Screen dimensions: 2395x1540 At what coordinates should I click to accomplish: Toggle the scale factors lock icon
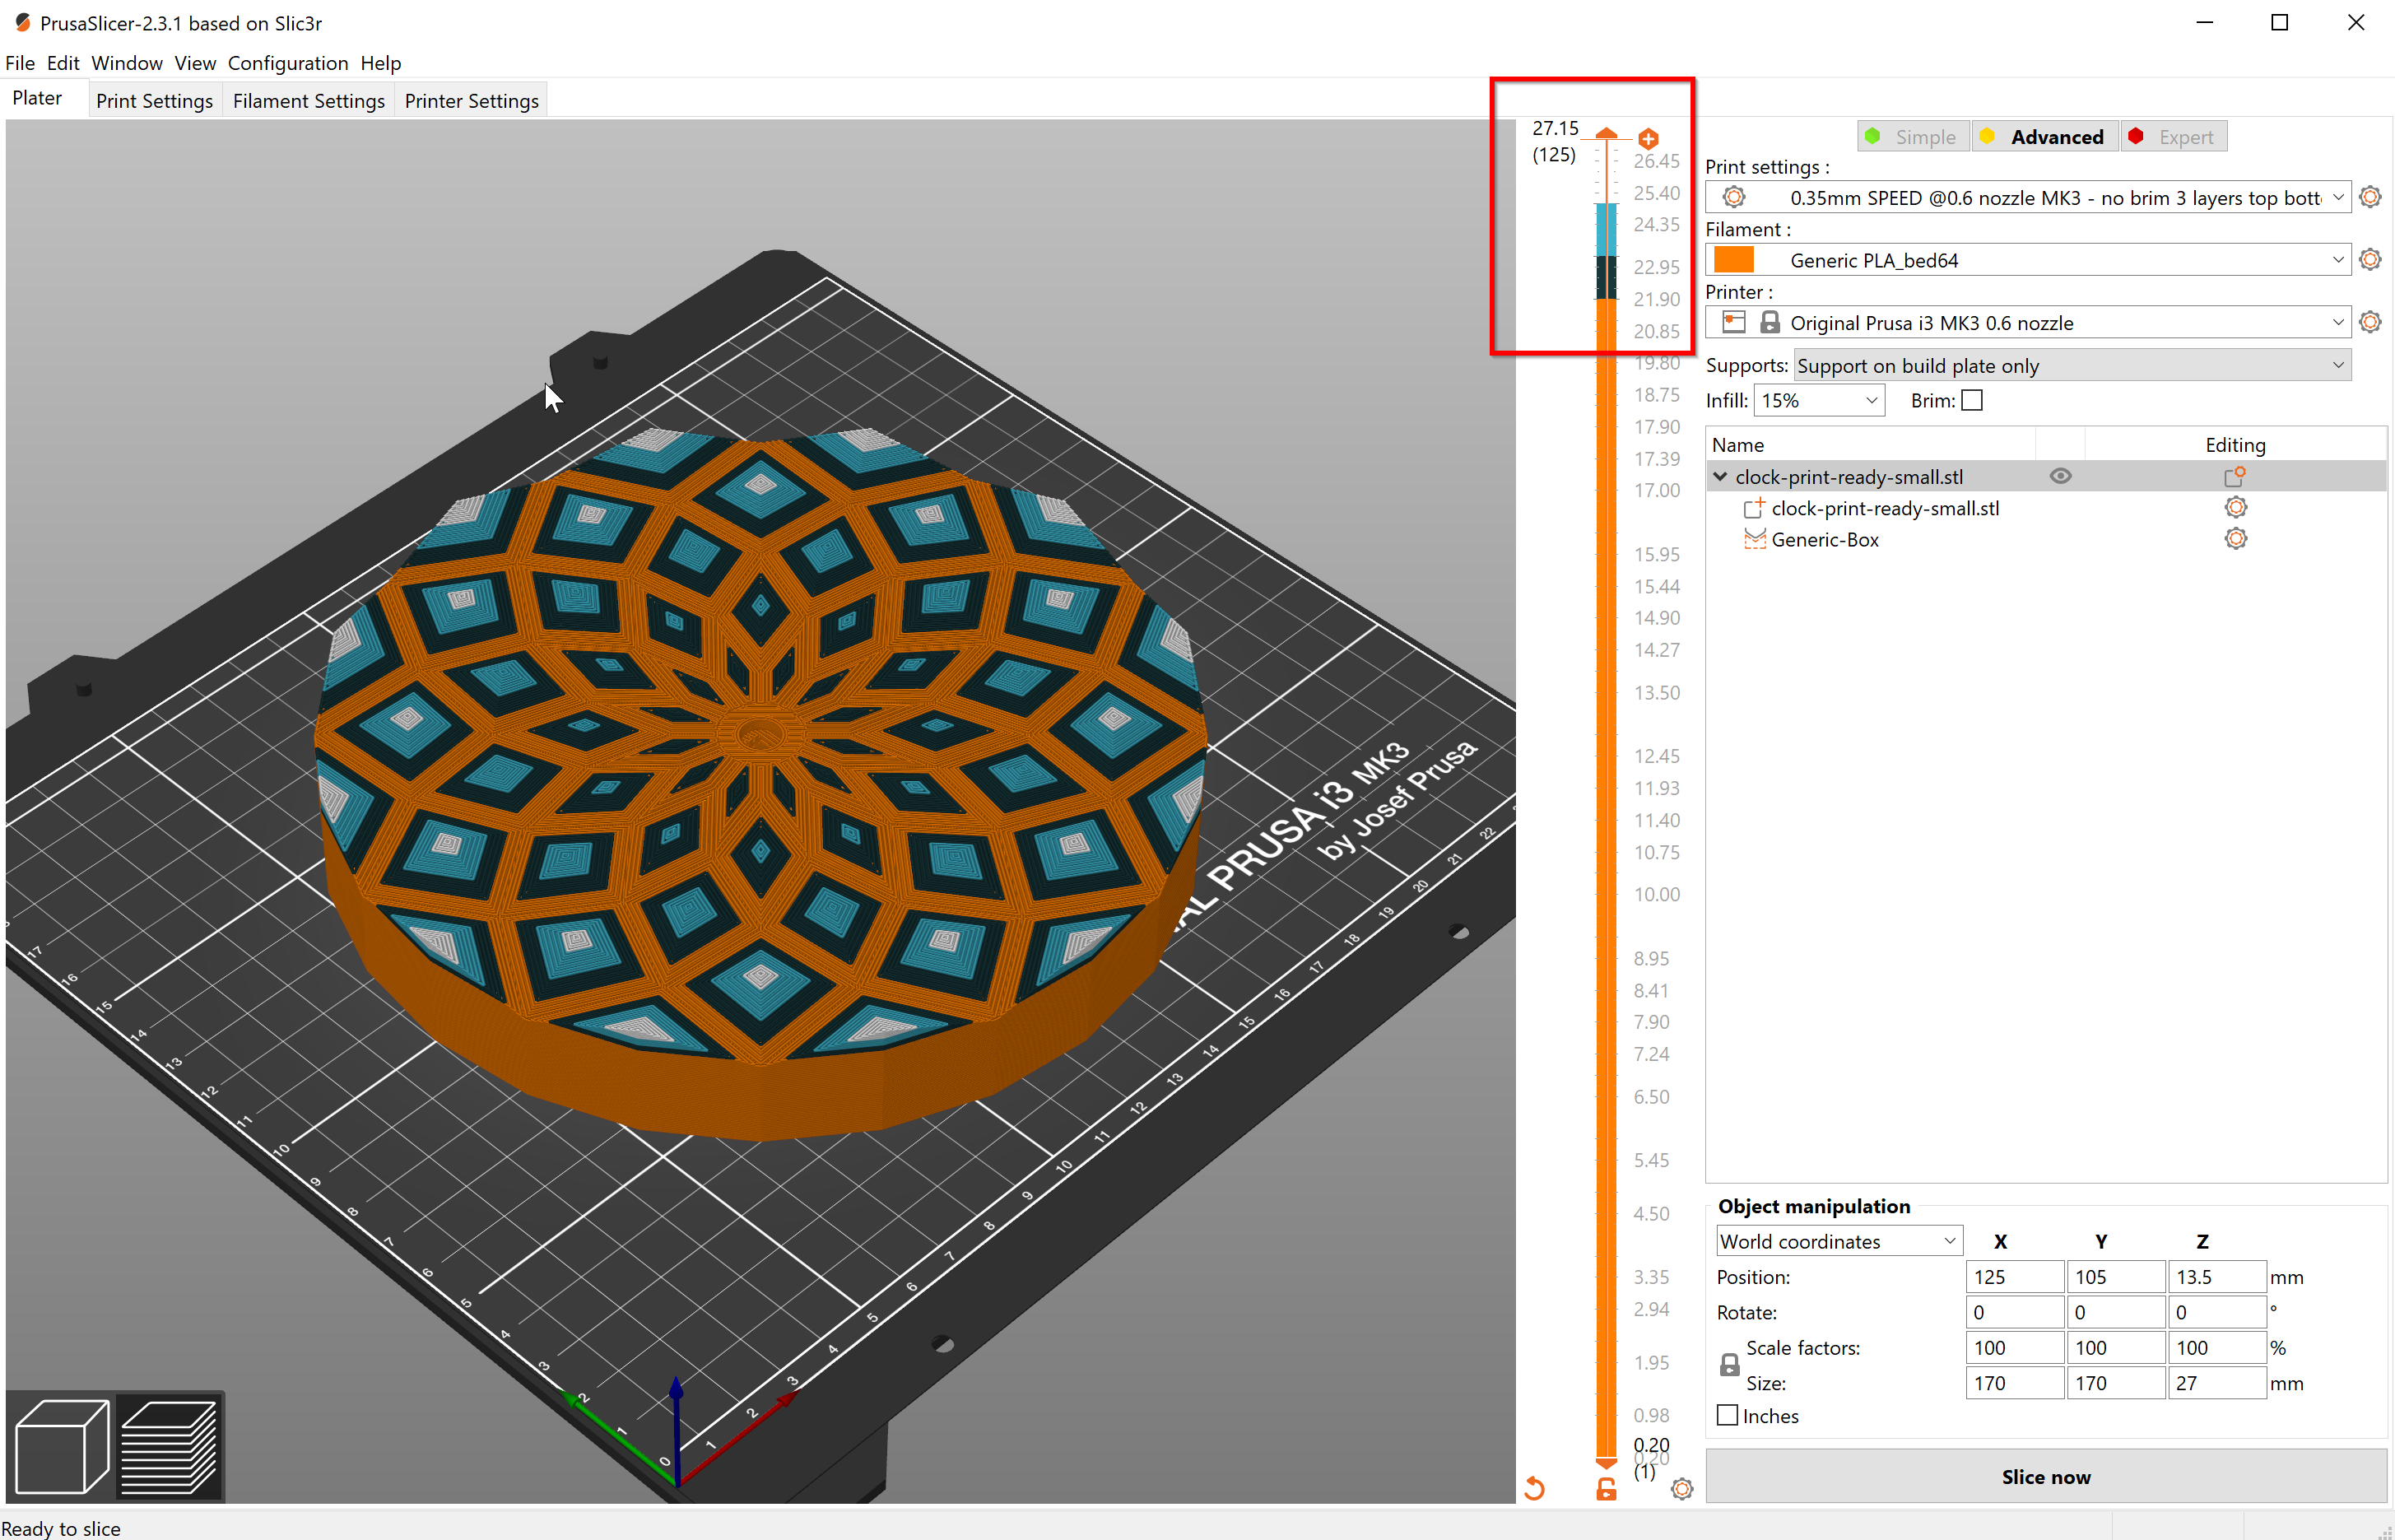click(1729, 1365)
